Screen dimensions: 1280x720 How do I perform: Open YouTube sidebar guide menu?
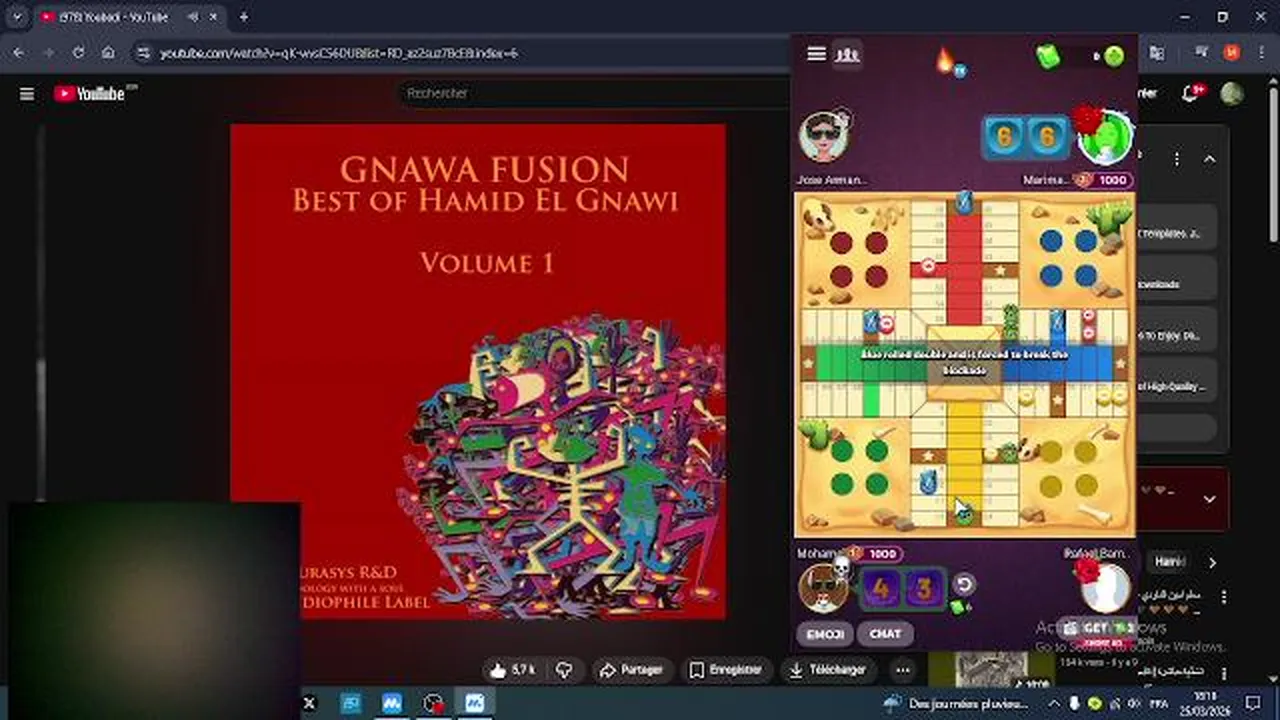pyautogui.click(x=27, y=94)
